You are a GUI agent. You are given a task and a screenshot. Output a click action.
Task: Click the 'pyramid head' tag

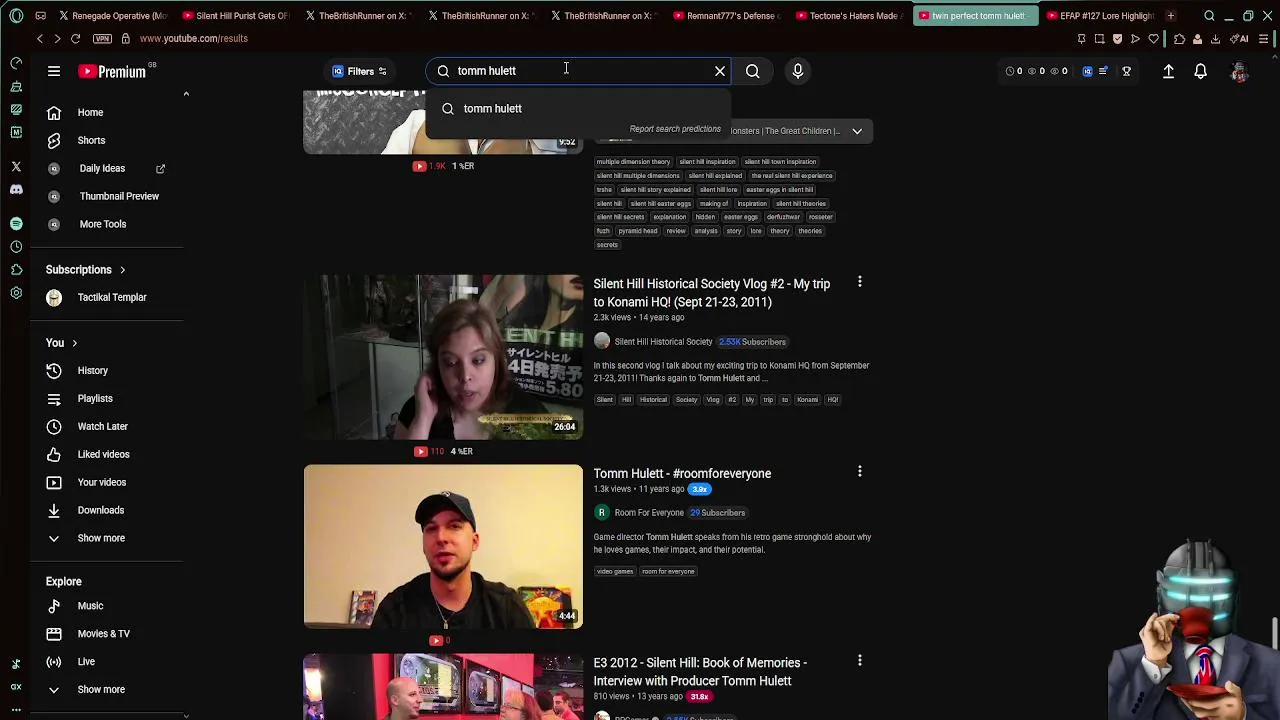click(638, 231)
